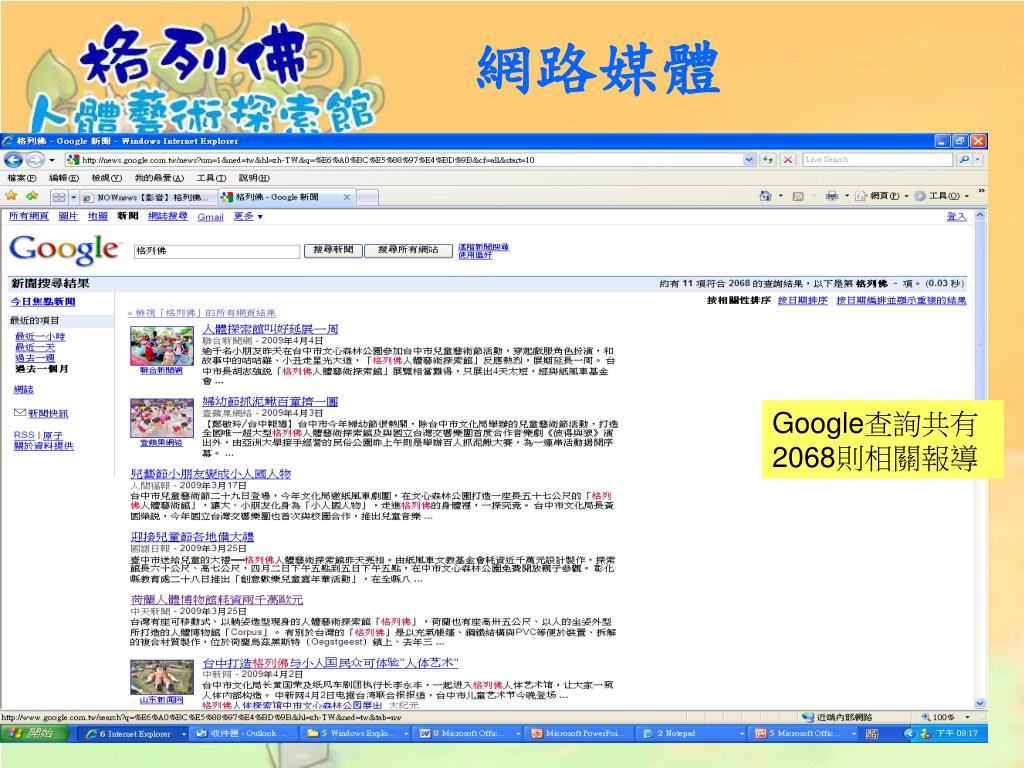Open Favorites Center star icon
This screenshot has width=1024, height=768.
coord(11,196)
